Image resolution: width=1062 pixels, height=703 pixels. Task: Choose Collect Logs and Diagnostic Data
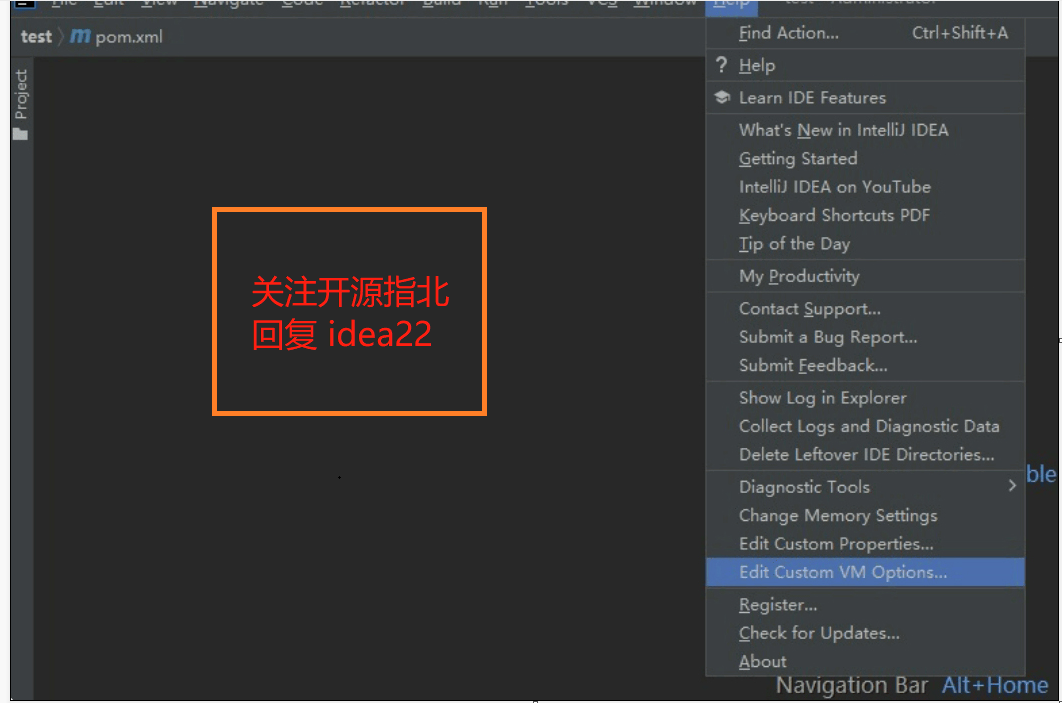[x=865, y=427]
